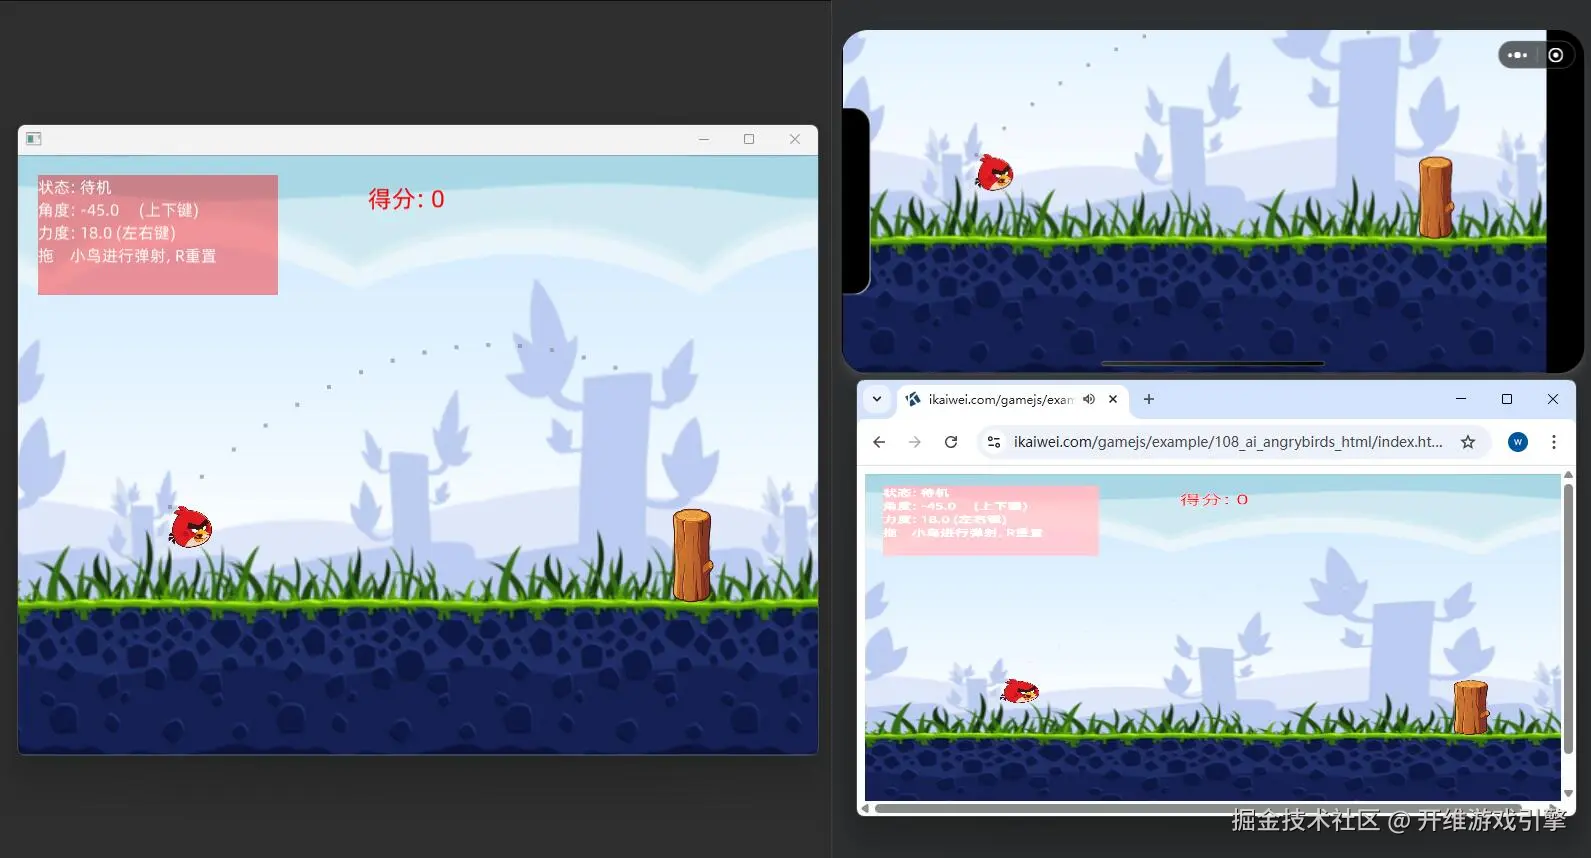The width and height of the screenshot is (1591, 858).
Task: Go forward in the Chrome browser
Action: (915, 442)
